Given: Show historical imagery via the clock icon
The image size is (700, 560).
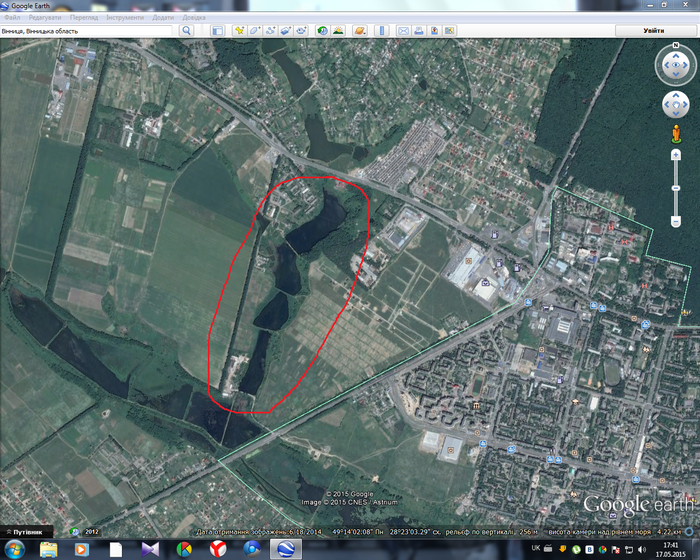Looking at the screenshot, I should click(322, 30).
